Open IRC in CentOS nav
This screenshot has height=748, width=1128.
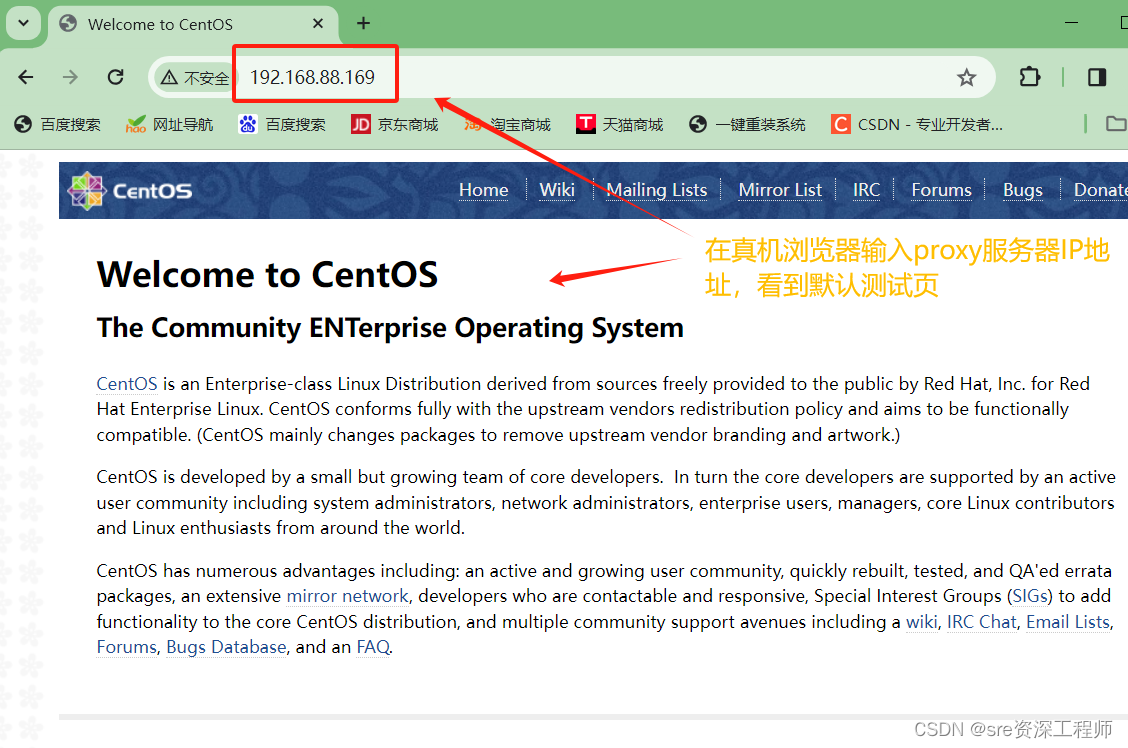[866, 190]
